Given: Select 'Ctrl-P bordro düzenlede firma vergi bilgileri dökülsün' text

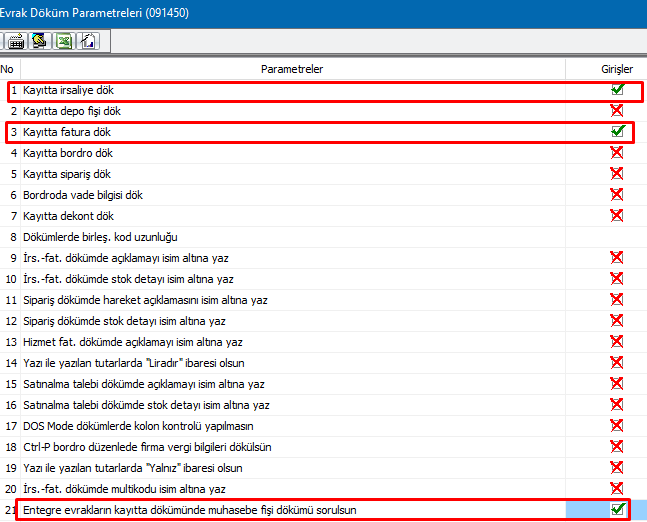Looking at the screenshot, I should [147, 447].
